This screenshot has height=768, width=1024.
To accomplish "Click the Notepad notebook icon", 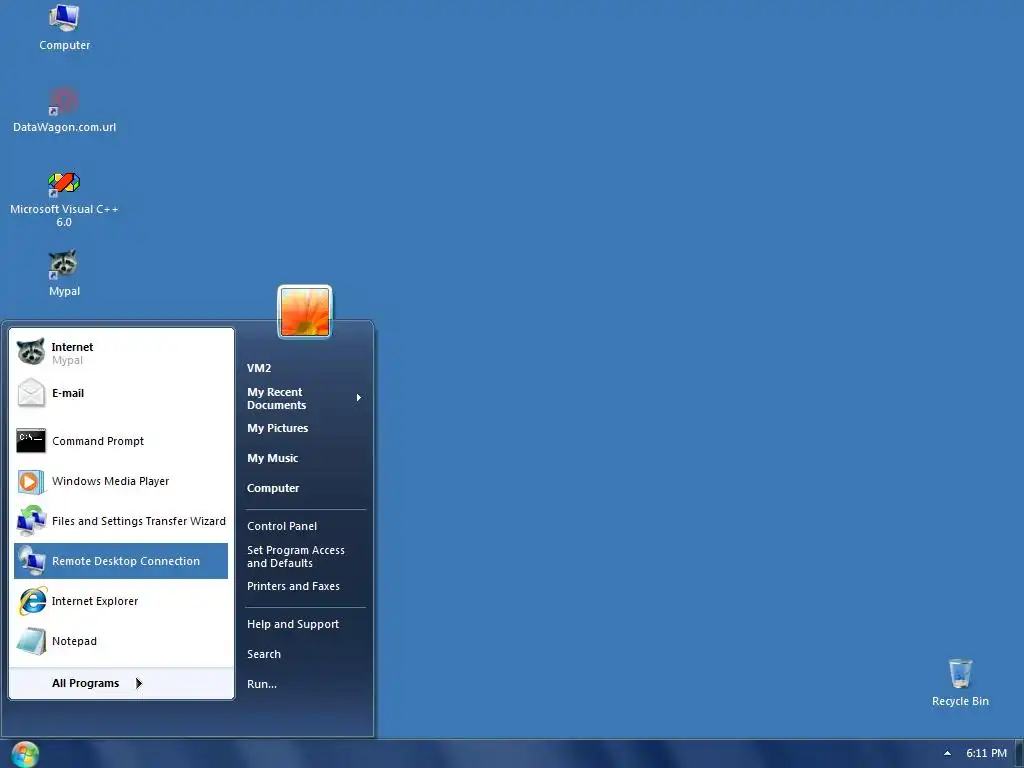I will pos(31,641).
